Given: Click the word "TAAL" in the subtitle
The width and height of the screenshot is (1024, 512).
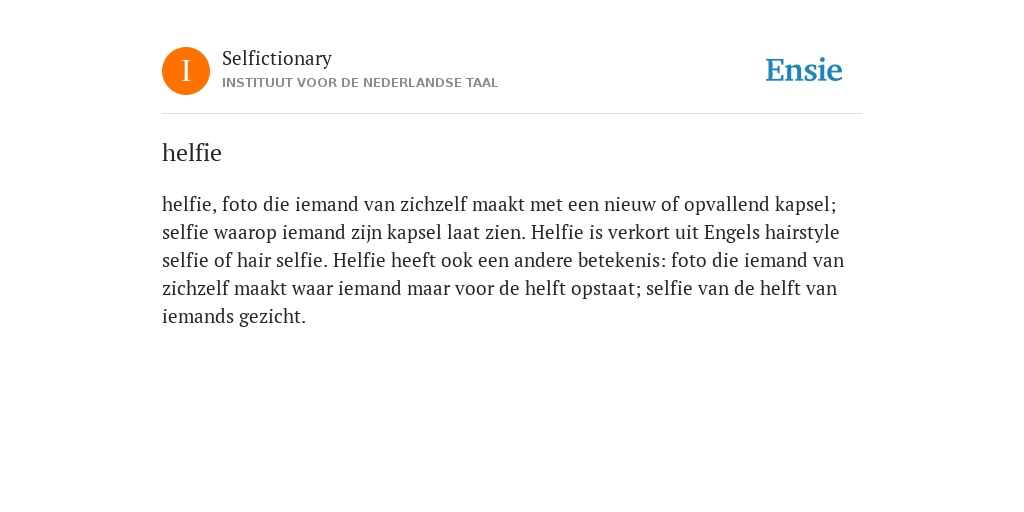Looking at the screenshot, I should tap(482, 83).
